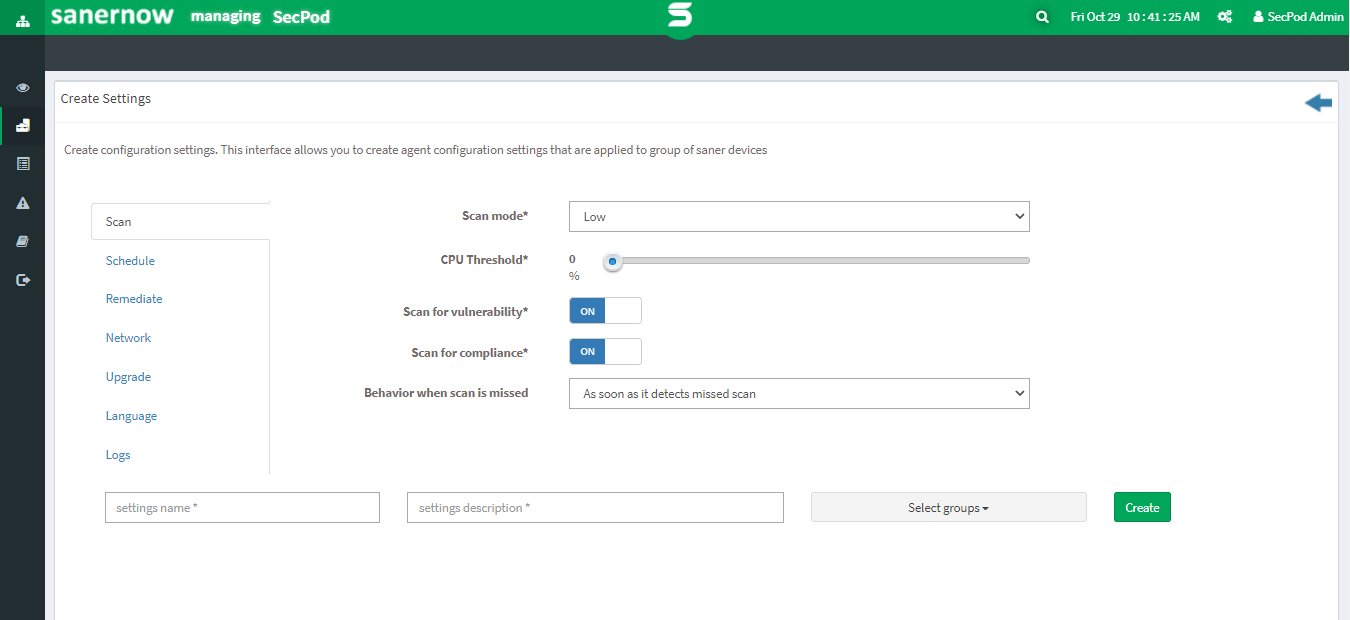Image resolution: width=1350 pixels, height=620 pixels.
Task: Click the Scan for vulnerability label
Action: [x=465, y=312]
